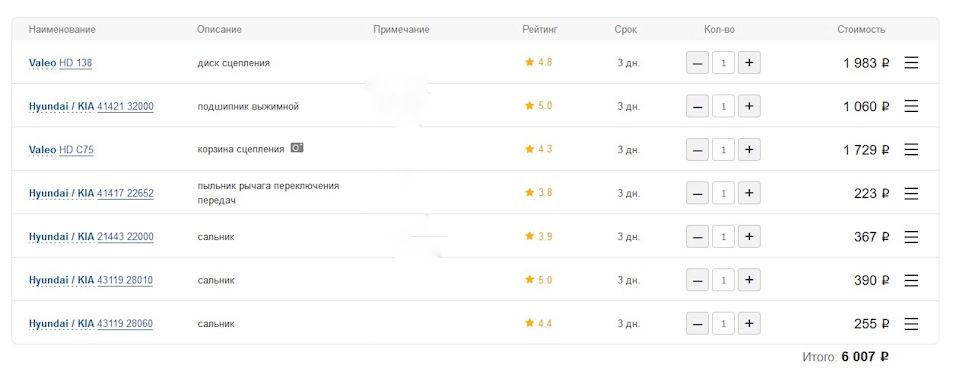Image resolution: width=960 pixels, height=372 pixels.
Task: Click quantity input field for 43119 28060
Action: (x=723, y=324)
